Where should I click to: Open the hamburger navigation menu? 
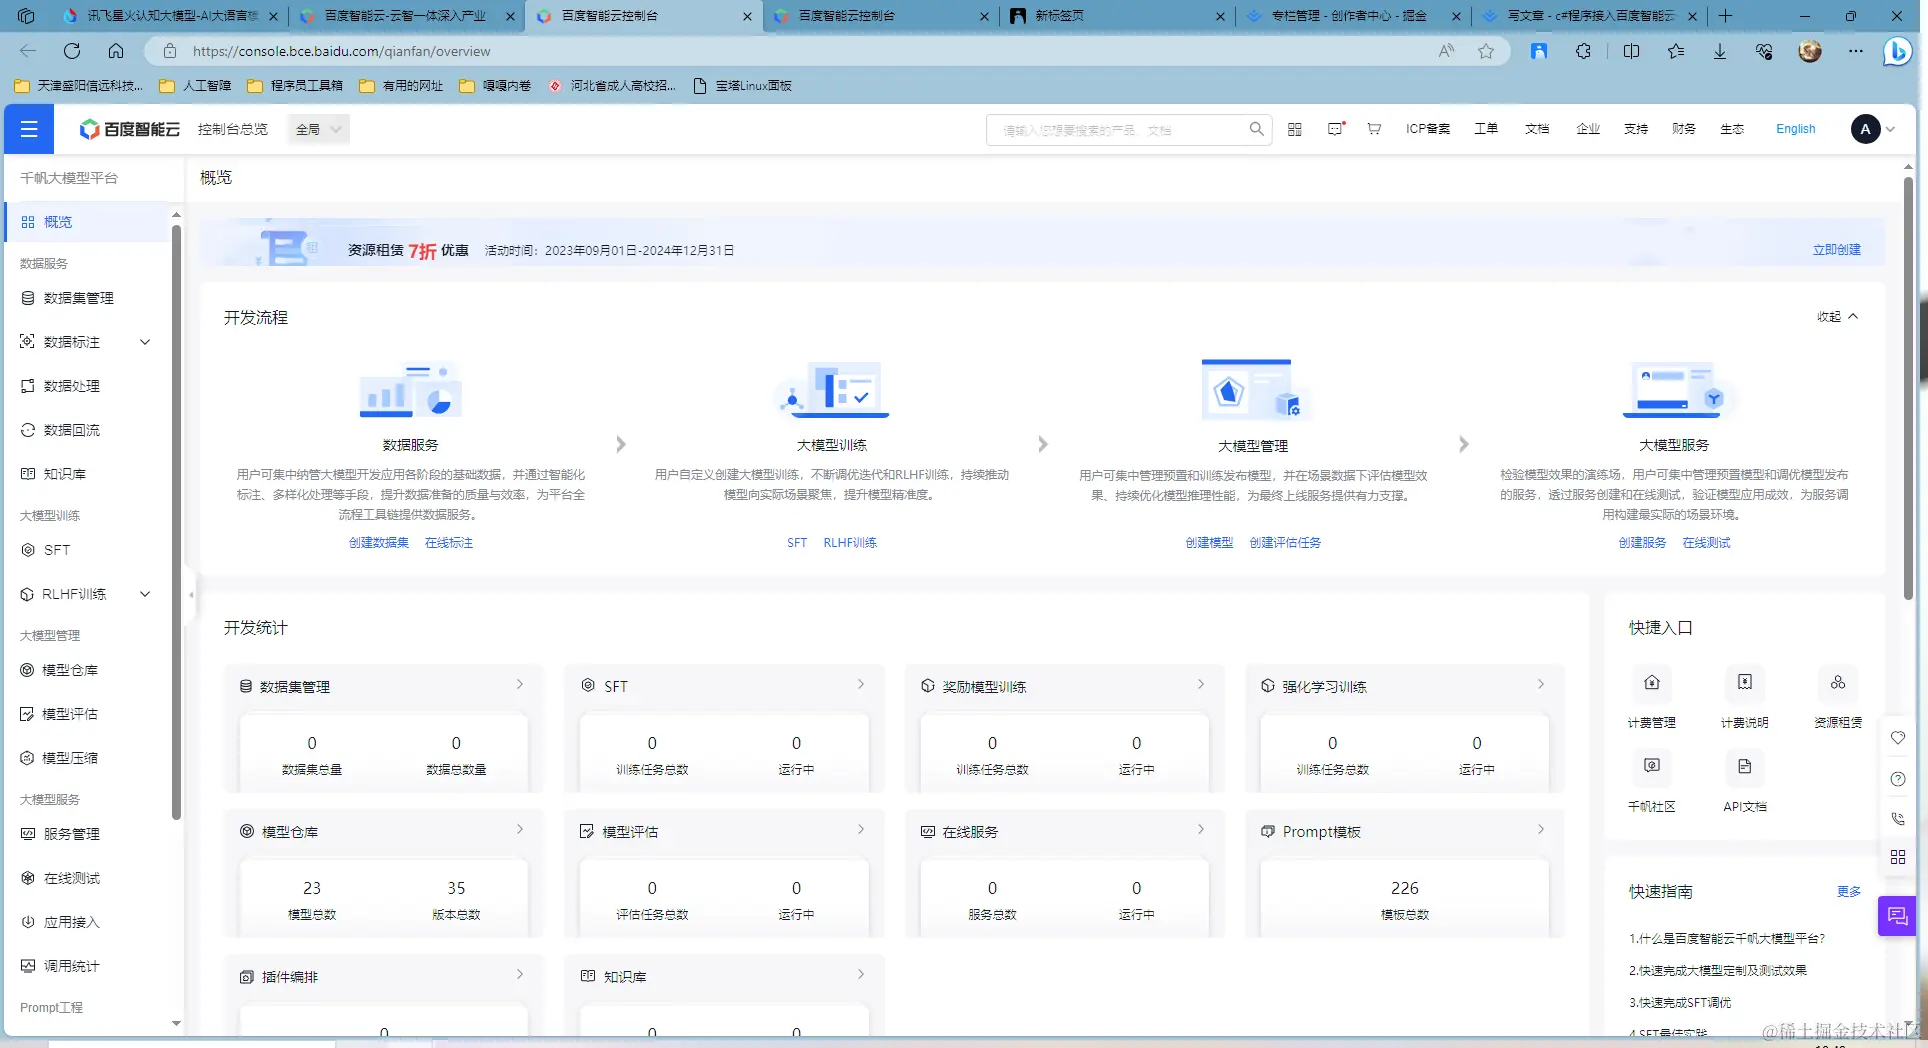pyautogui.click(x=29, y=129)
